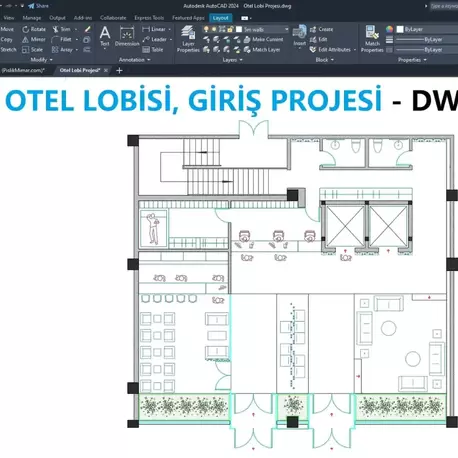Click the Match Layer icon

point(247,50)
